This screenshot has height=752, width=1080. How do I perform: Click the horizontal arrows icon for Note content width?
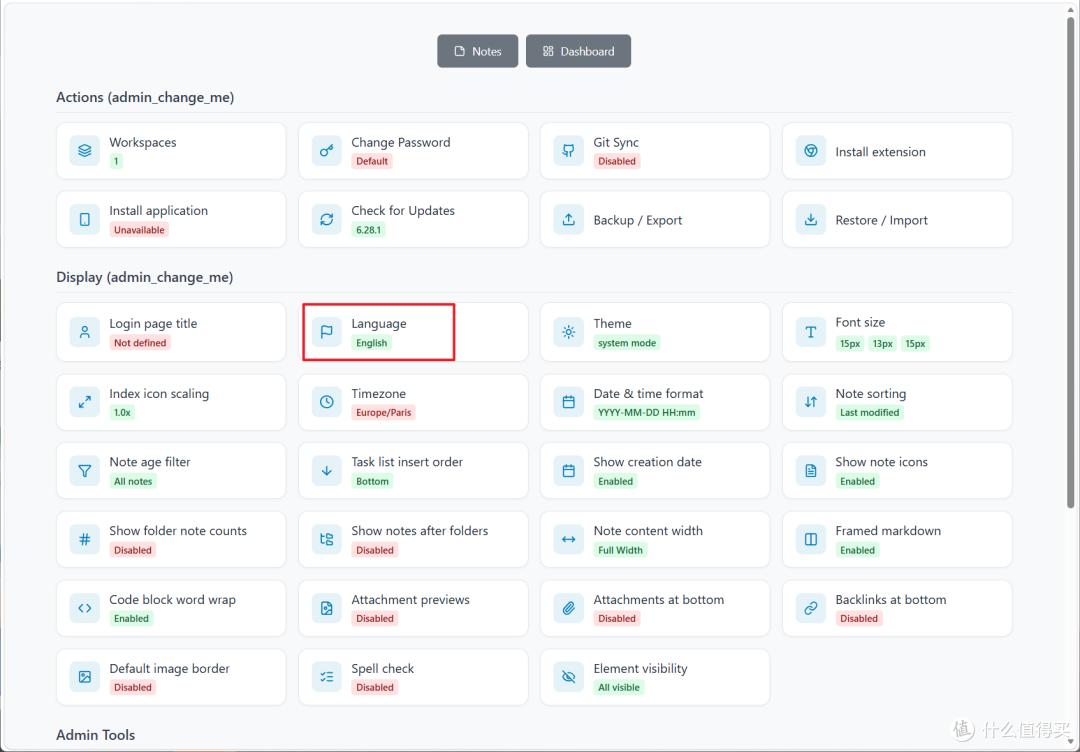coord(568,540)
